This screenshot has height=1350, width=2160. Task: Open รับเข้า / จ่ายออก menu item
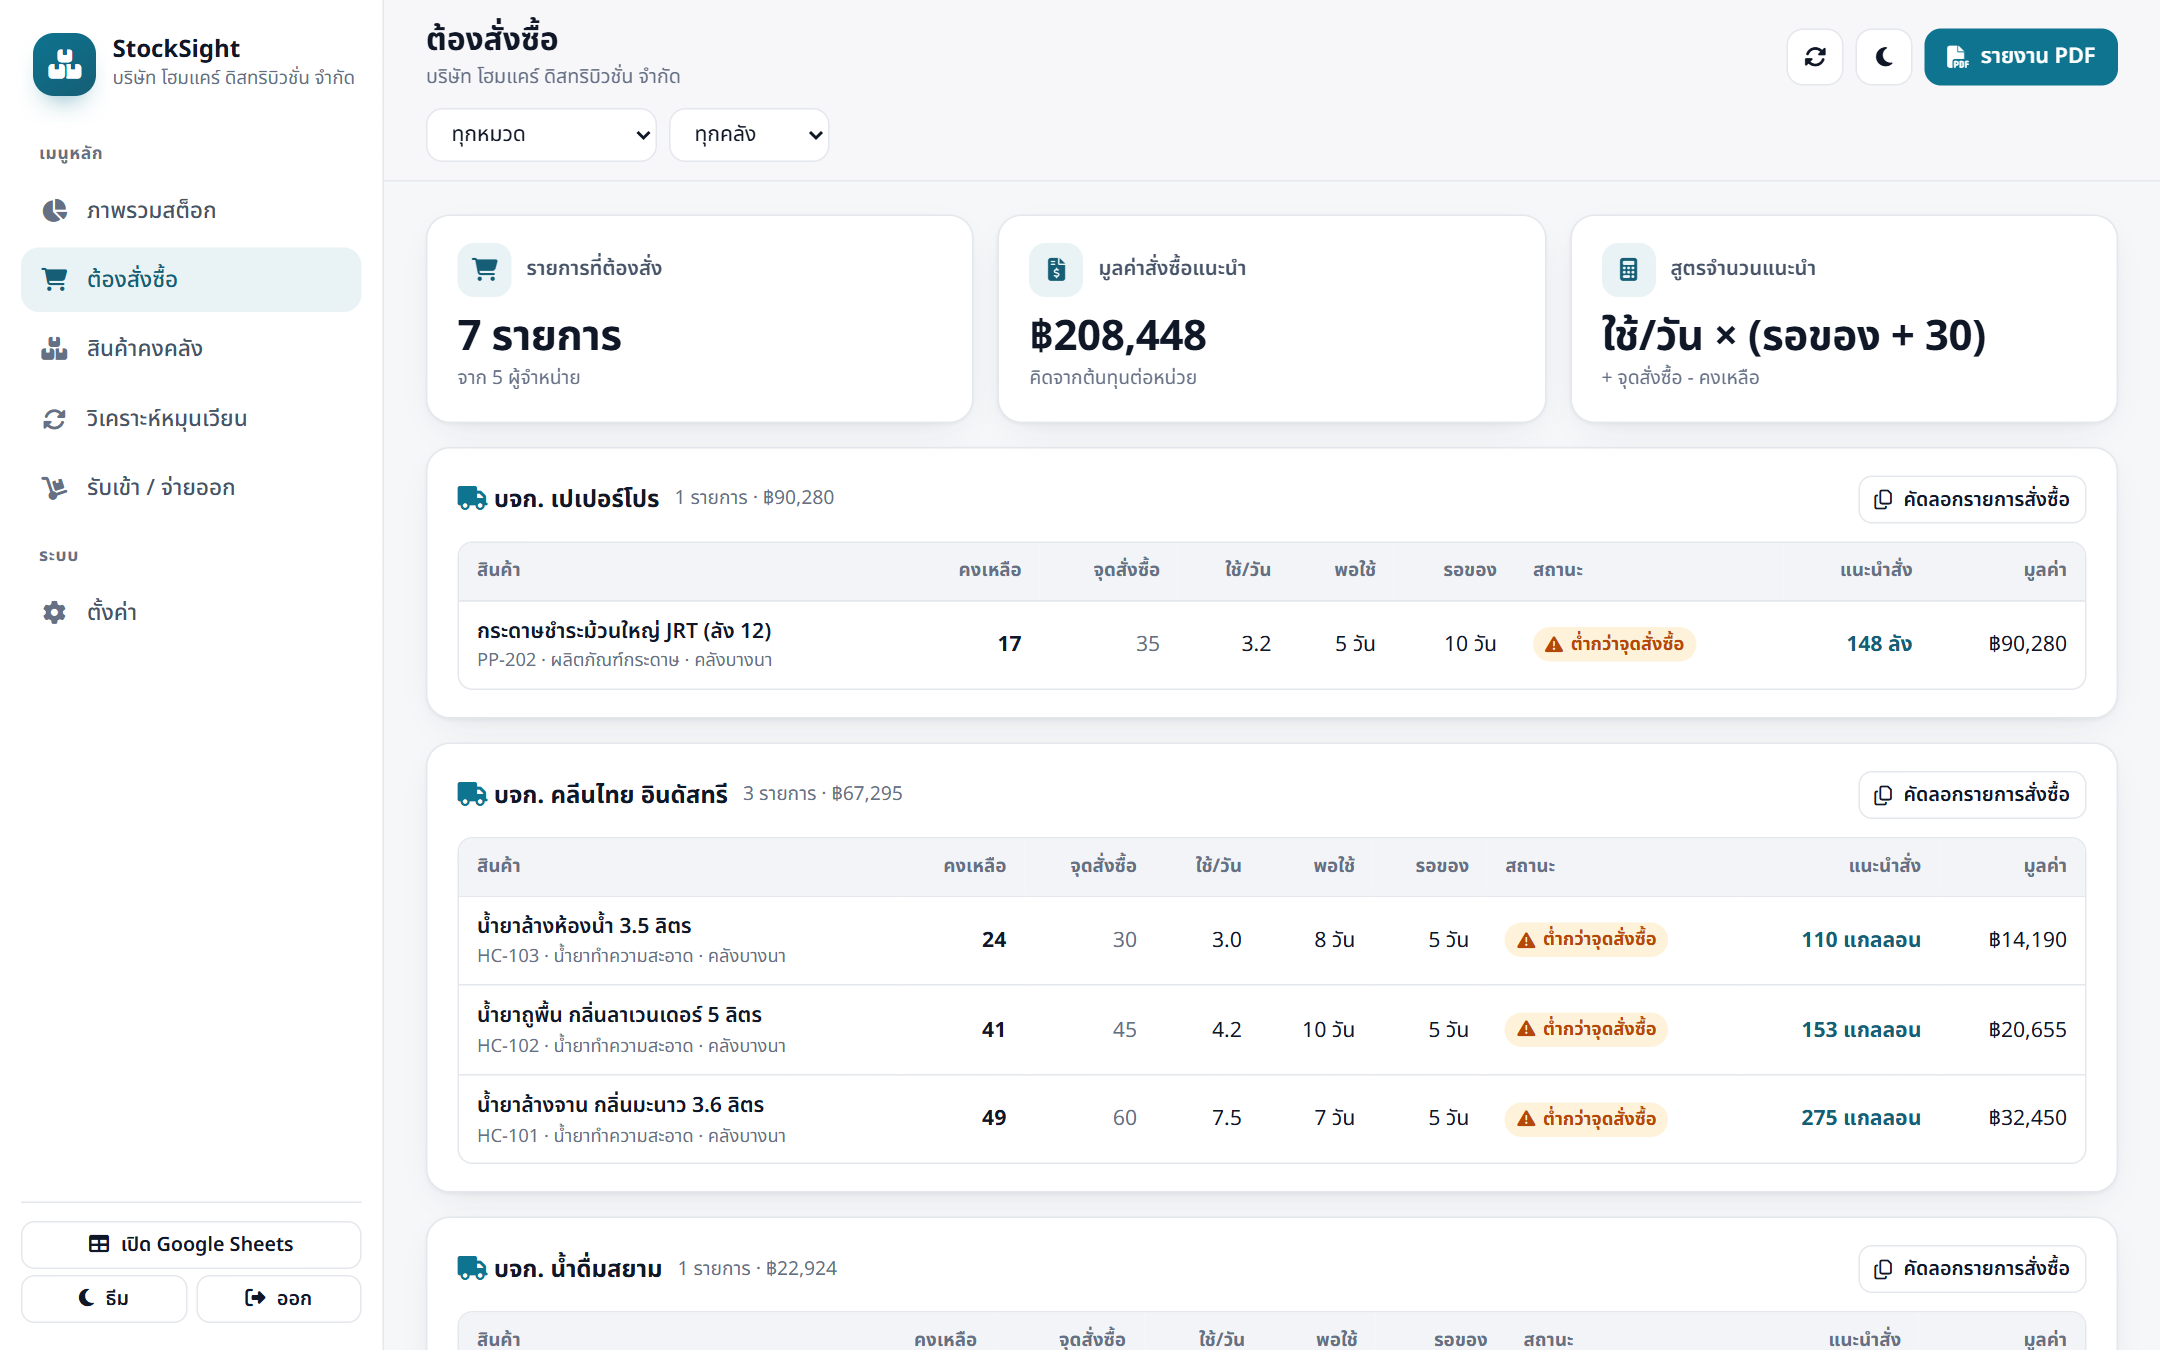pos(191,487)
